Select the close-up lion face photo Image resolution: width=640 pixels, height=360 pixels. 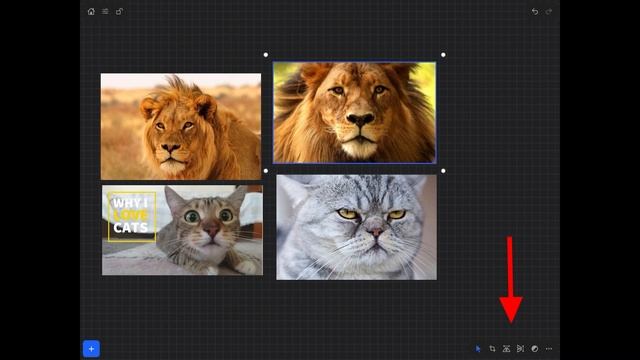coord(354,113)
